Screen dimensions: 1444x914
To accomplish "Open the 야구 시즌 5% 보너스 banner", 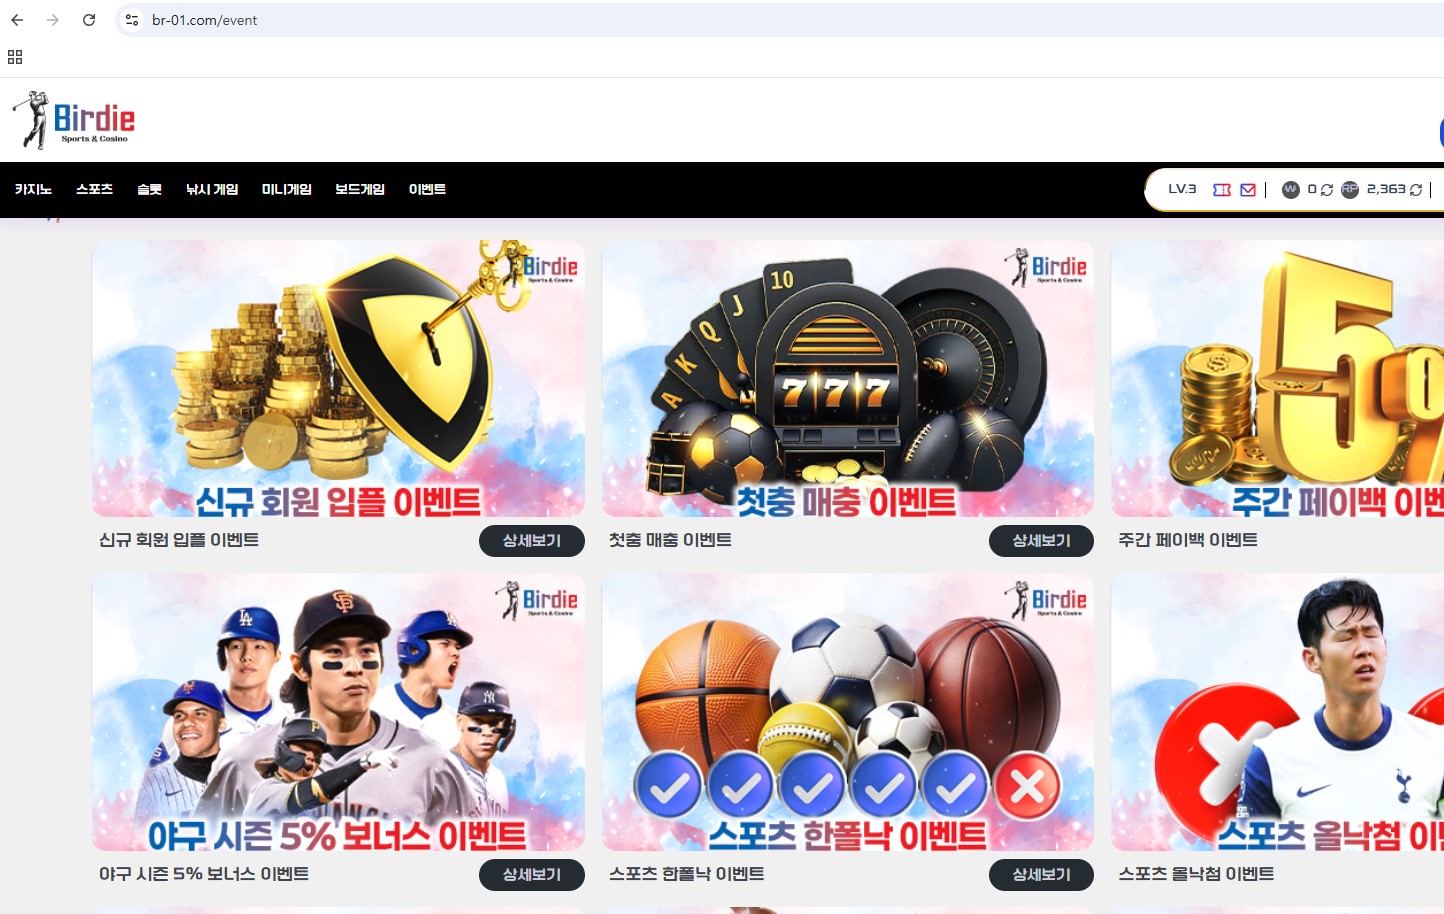I will click(x=338, y=712).
